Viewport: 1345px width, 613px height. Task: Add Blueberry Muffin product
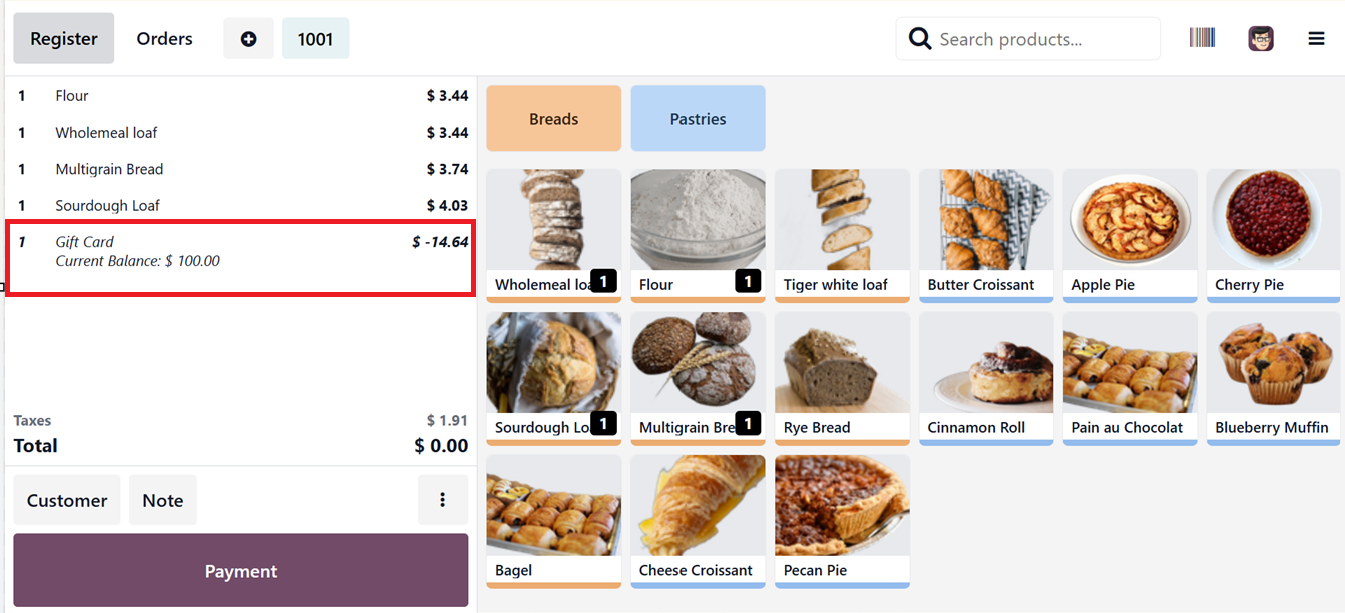click(1273, 378)
